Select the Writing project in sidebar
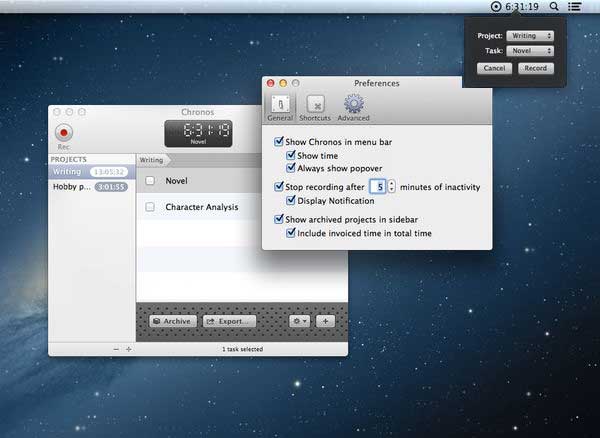600x438 pixels. (92, 172)
